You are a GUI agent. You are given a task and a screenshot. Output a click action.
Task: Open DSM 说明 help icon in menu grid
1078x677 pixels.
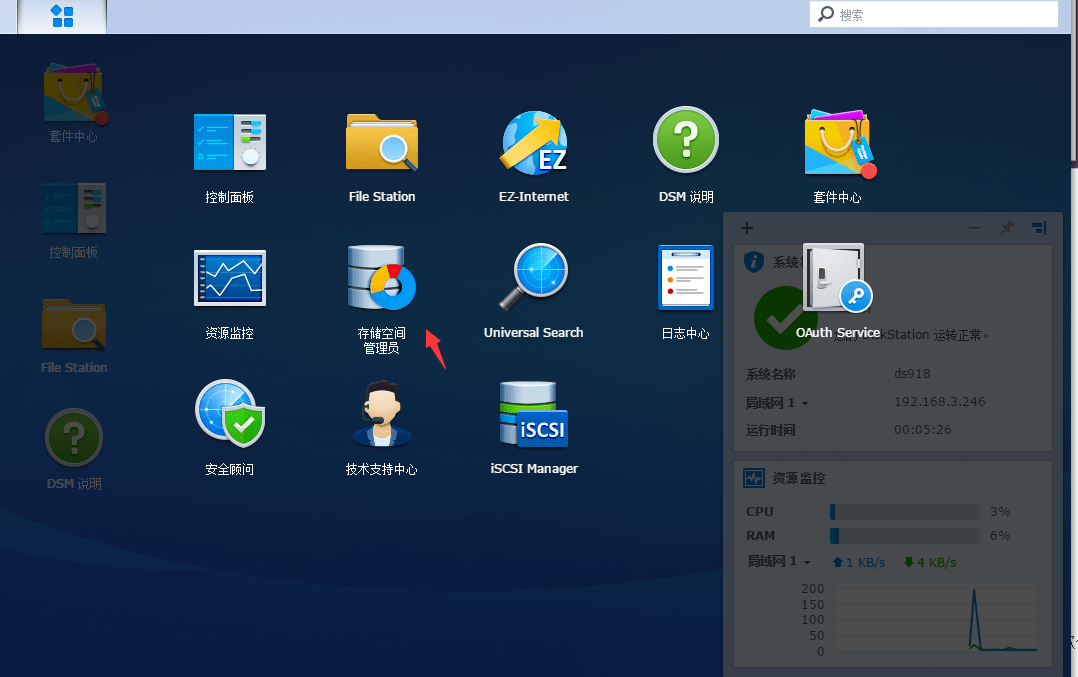coord(686,143)
